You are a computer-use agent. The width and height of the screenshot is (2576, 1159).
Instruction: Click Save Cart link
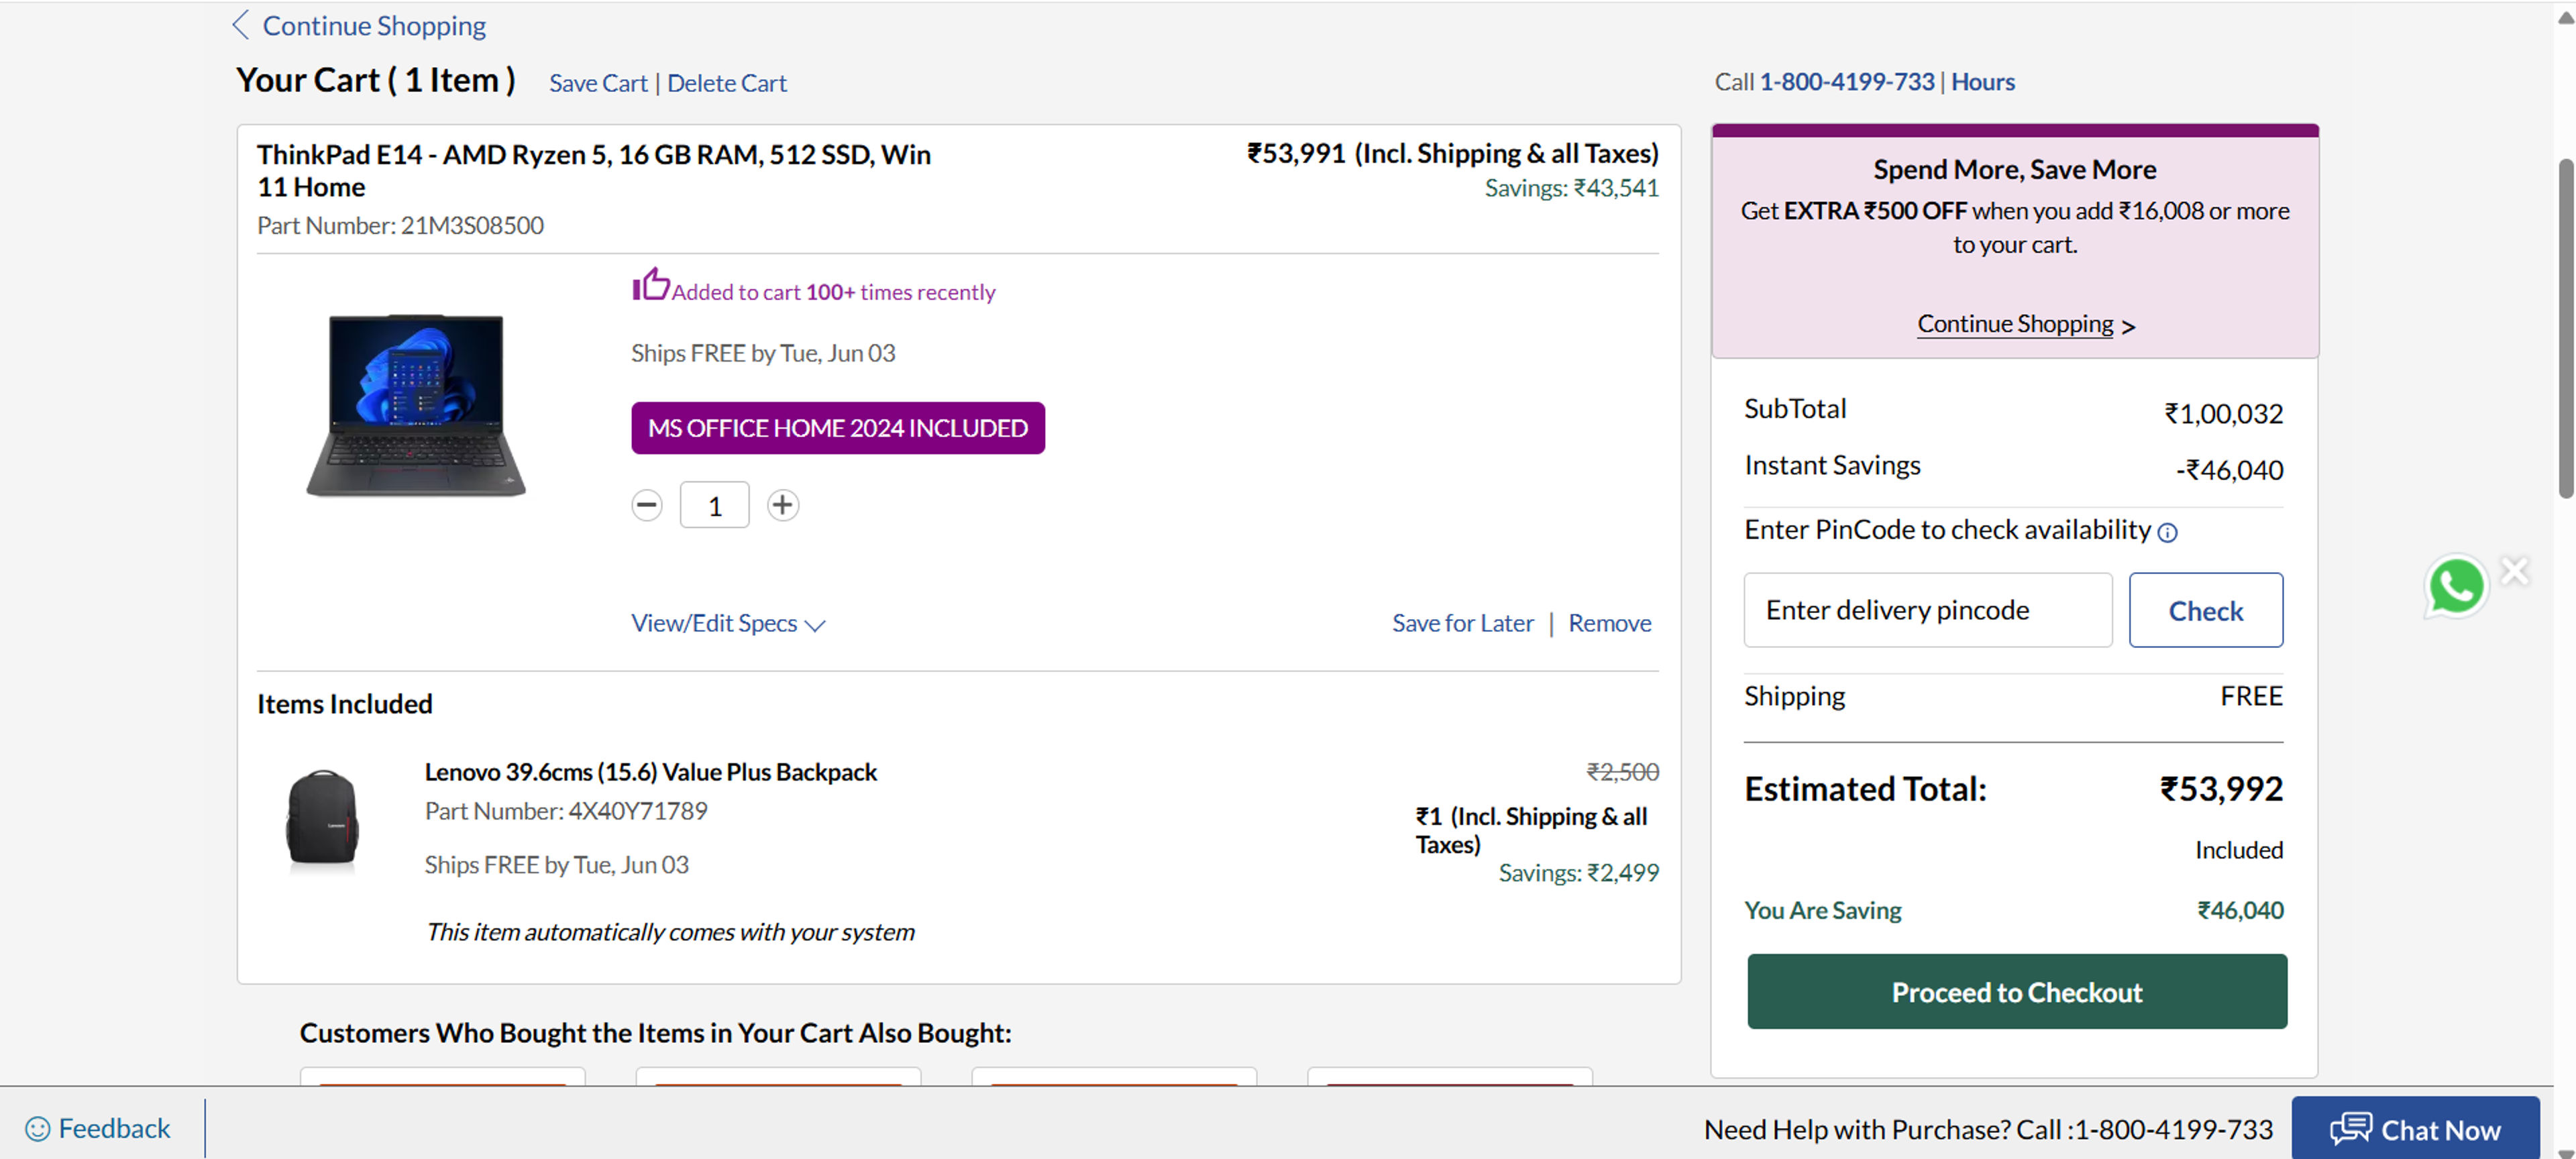(598, 83)
